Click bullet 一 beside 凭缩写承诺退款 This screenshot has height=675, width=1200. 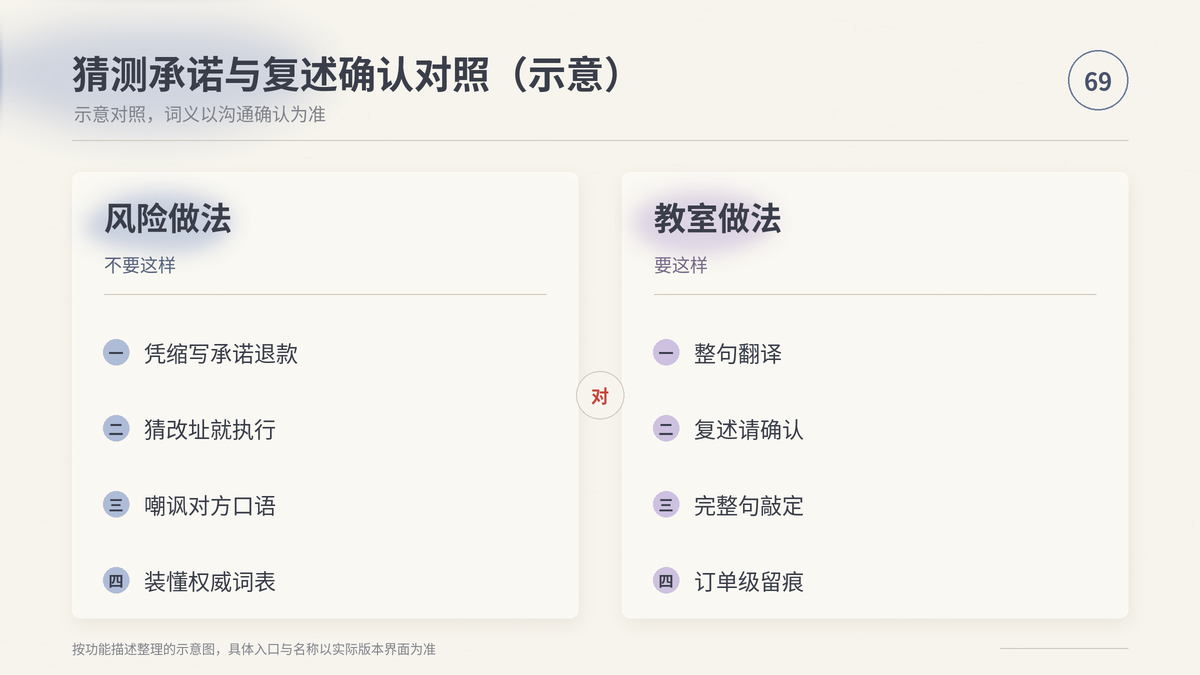(x=116, y=353)
